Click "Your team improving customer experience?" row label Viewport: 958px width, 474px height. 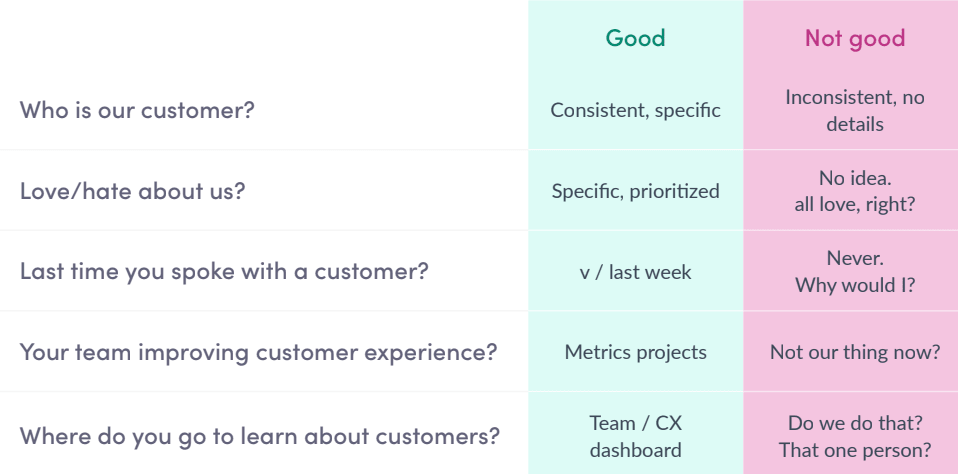[257, 352]
